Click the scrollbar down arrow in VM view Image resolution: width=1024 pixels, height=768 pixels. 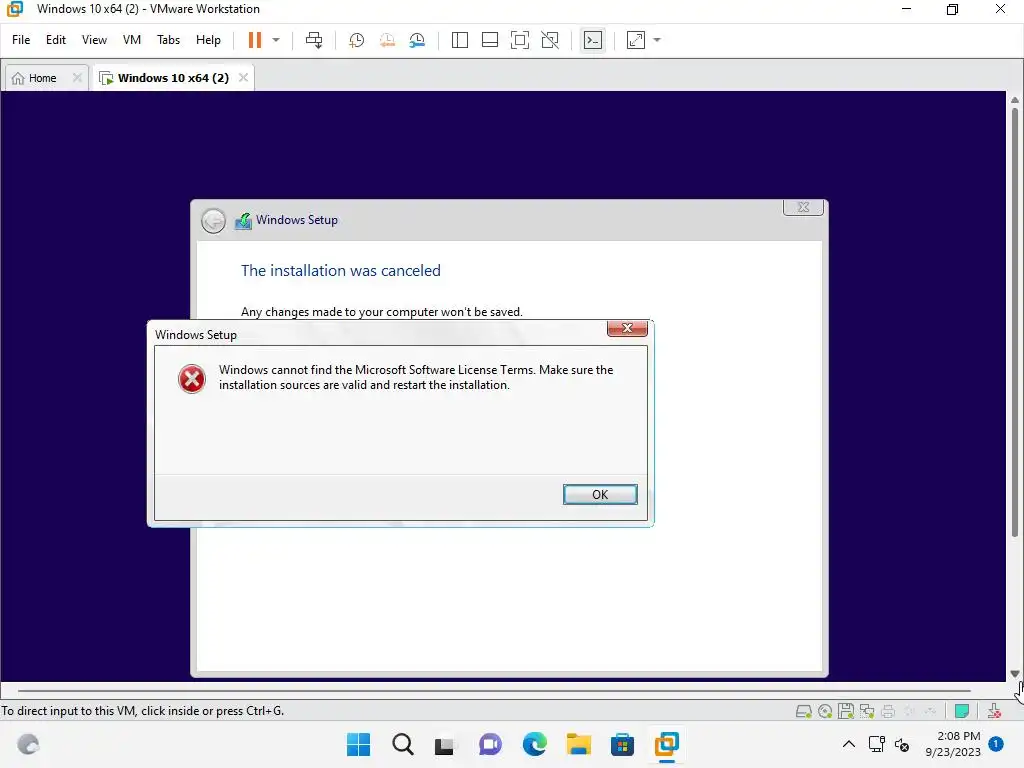1015,673
